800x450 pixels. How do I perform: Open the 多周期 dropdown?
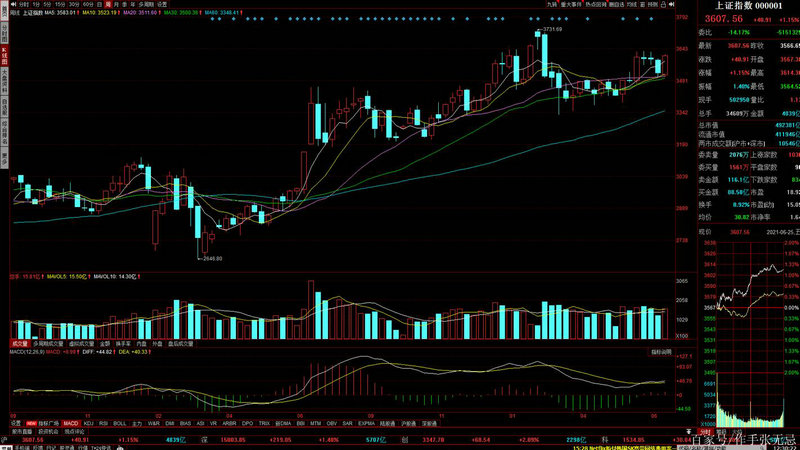point(136,4)
